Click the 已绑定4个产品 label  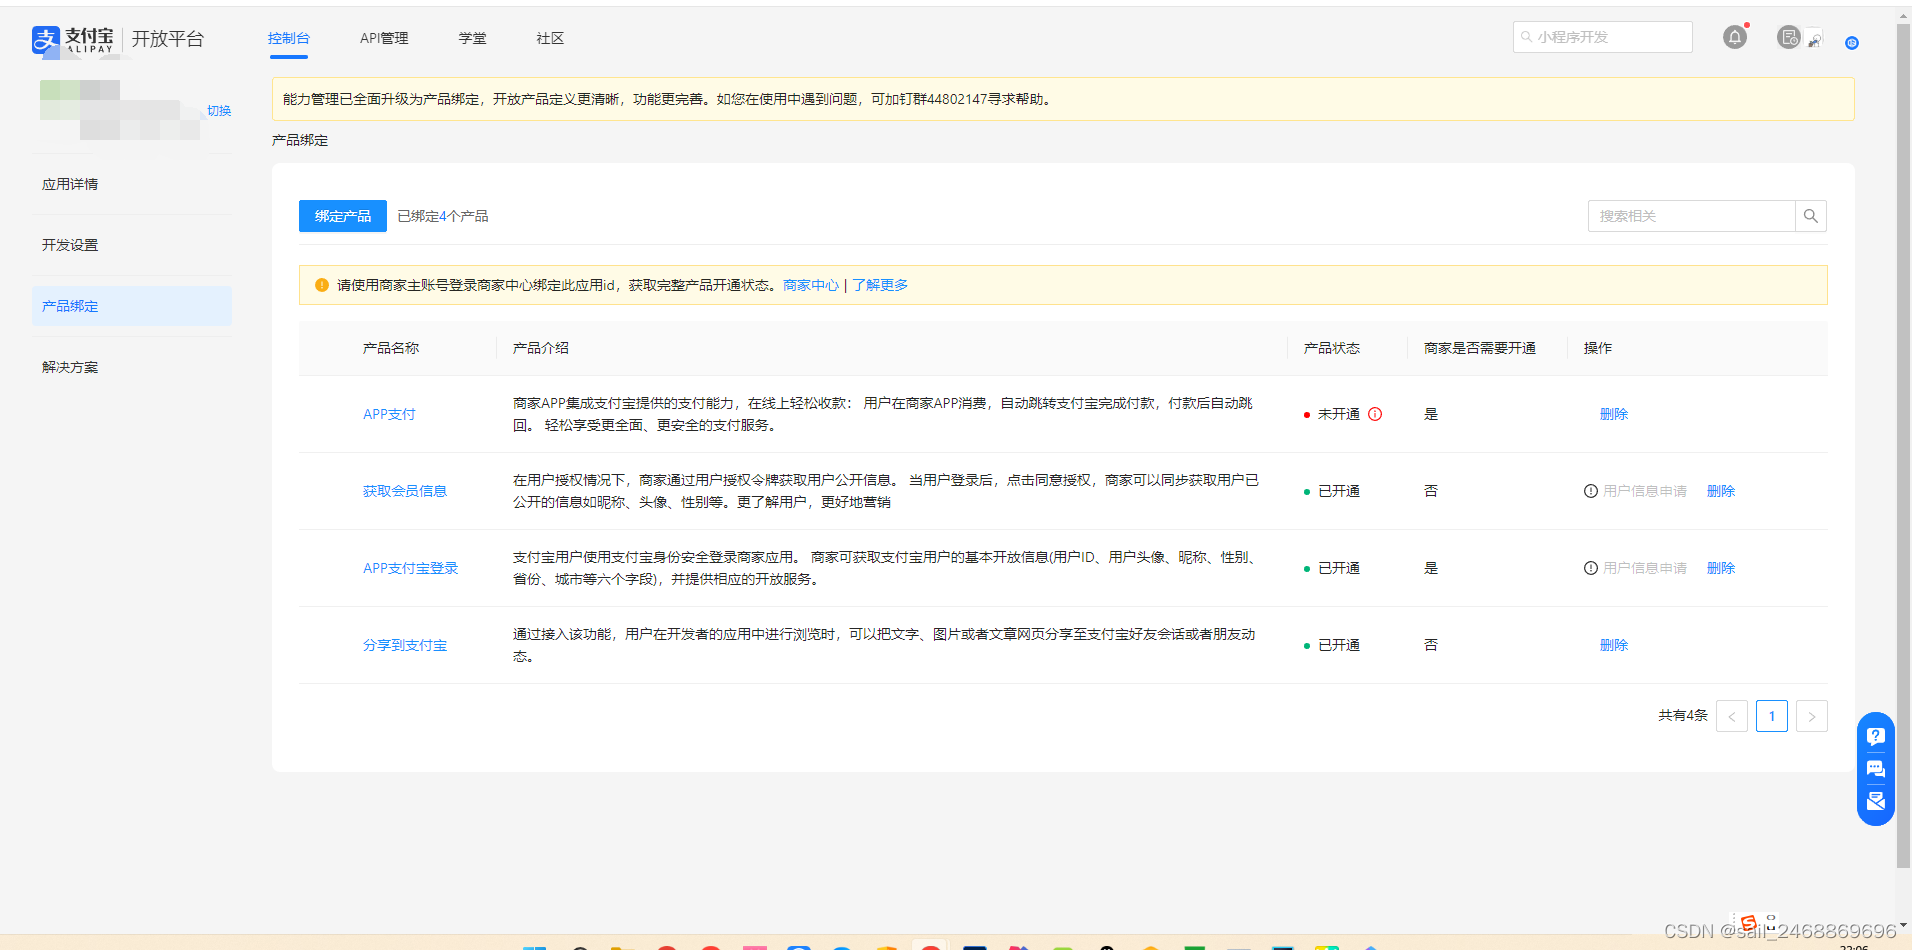click(443, 216)
